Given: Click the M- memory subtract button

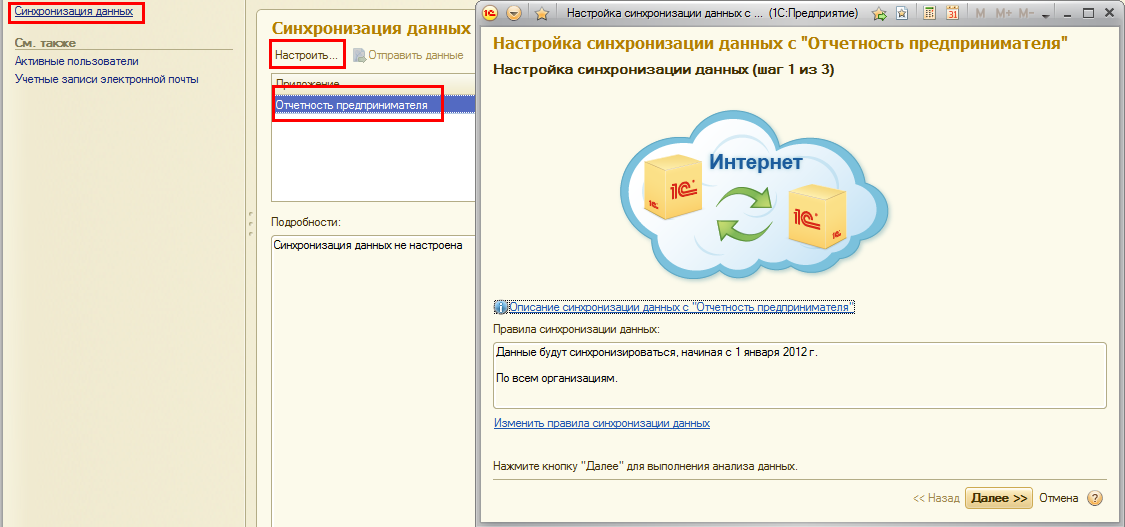Looking at the screenshot, I should click(1026, 14).
